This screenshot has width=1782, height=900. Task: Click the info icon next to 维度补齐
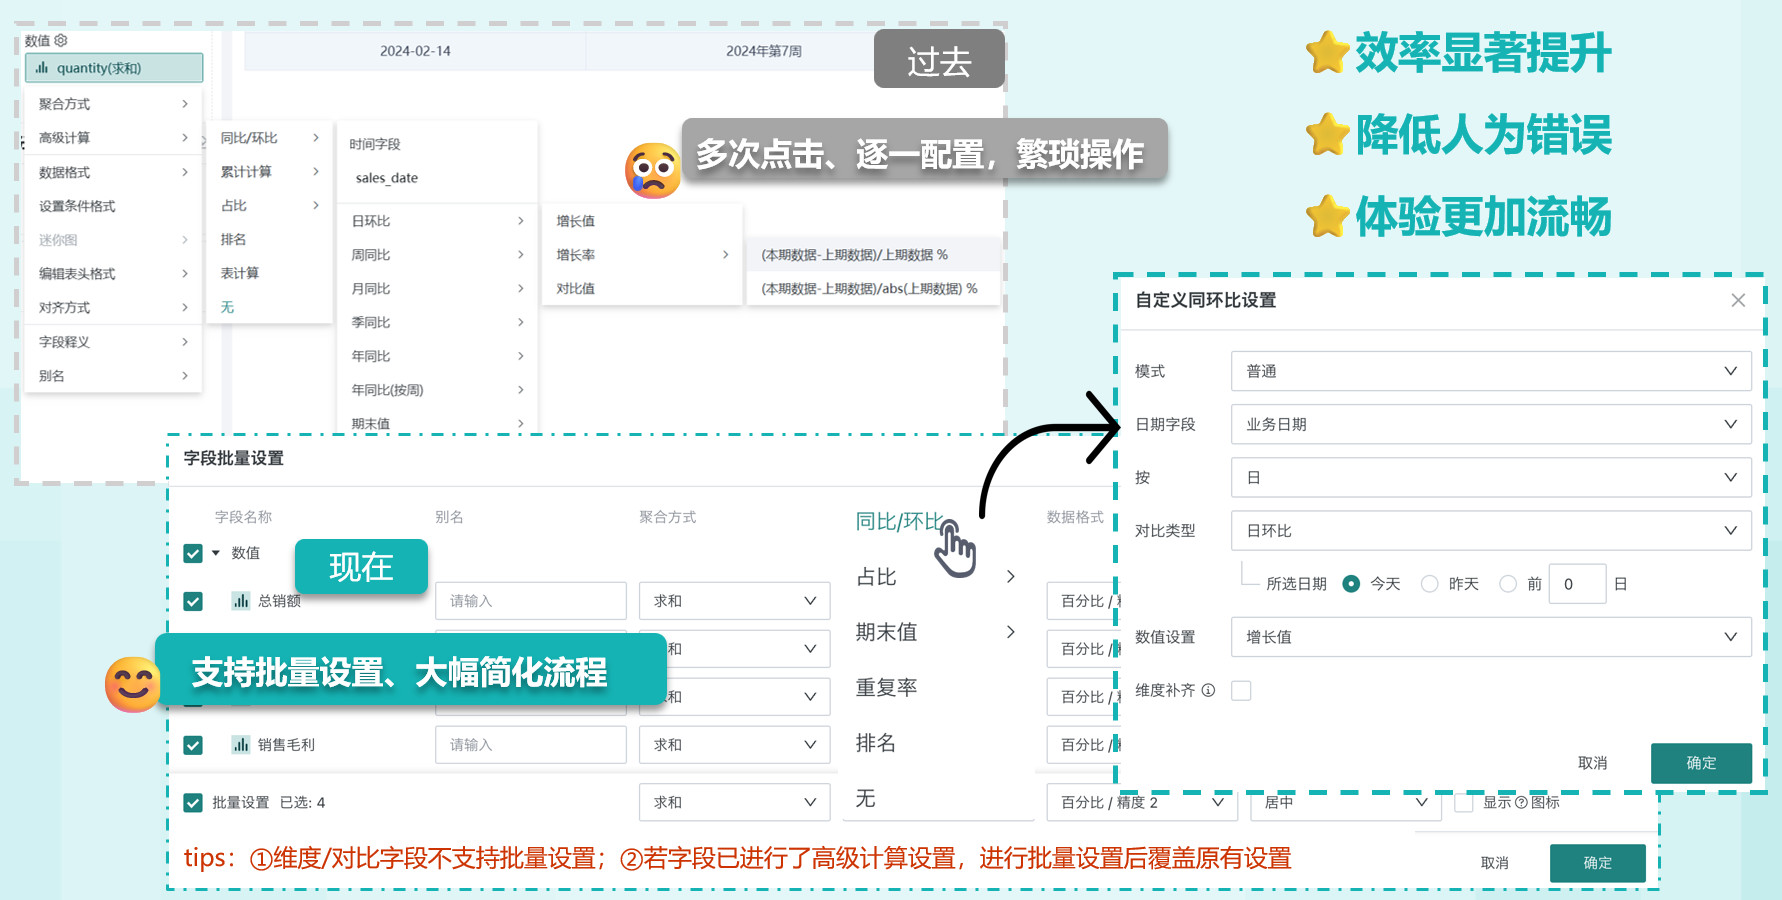(x=1208, y=690)
